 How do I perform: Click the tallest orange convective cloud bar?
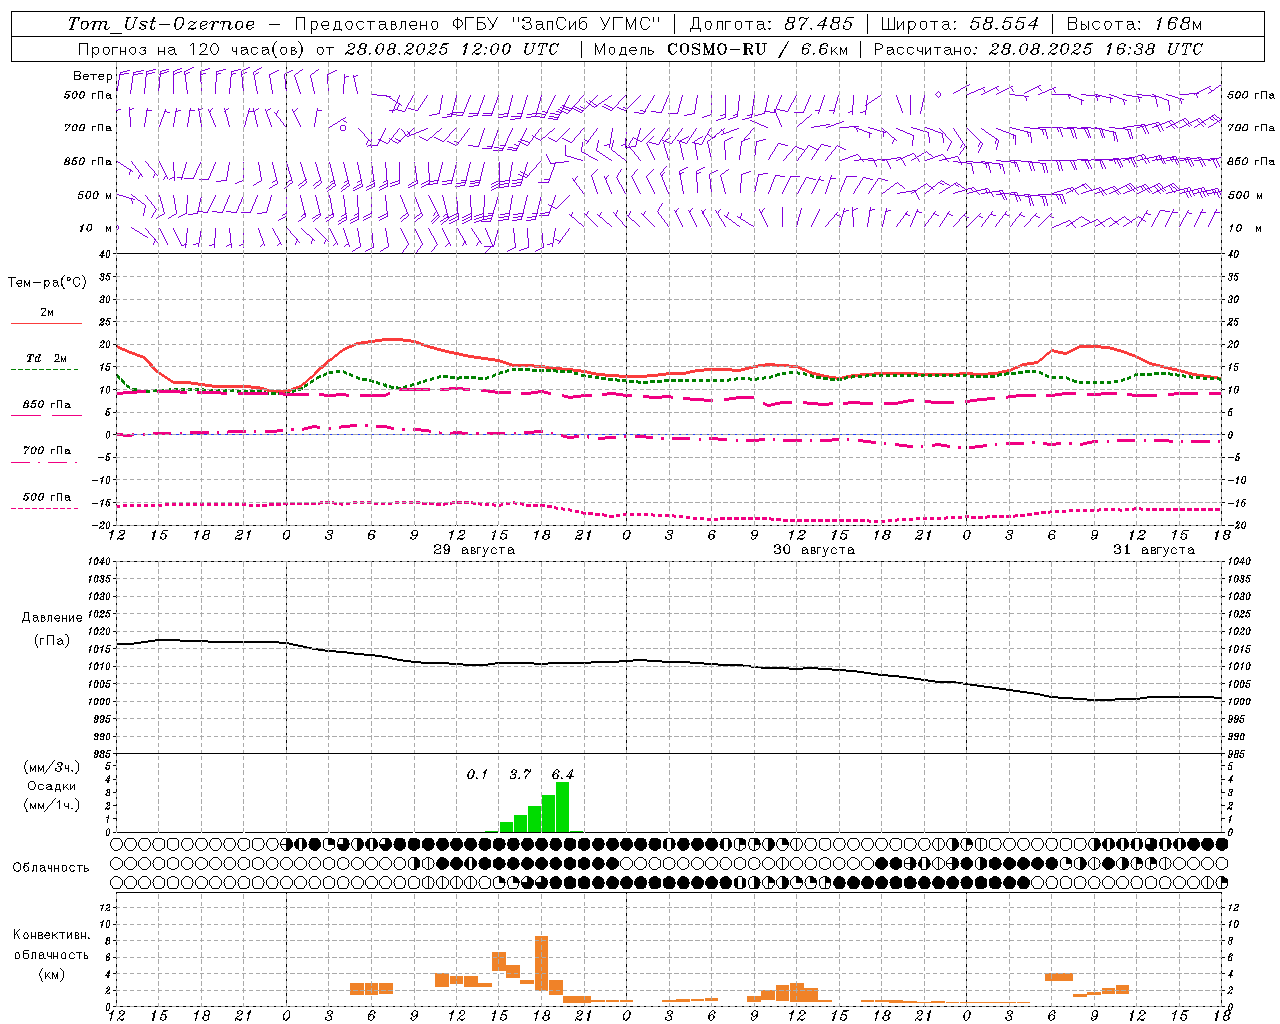541,963
